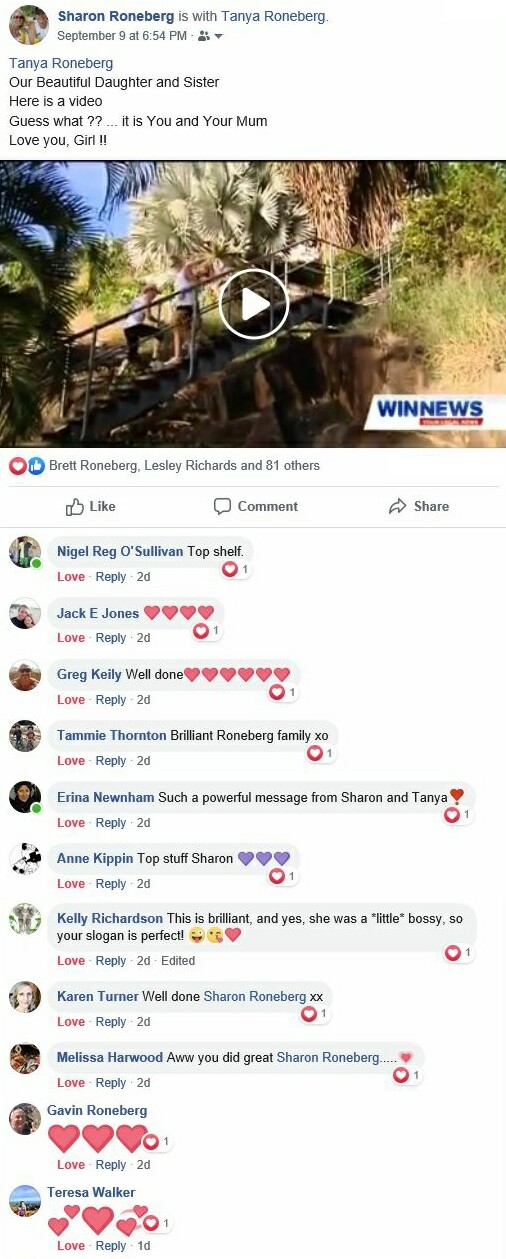506x1259 pixels.
Task: Toggle Love on Gavin Roneberg's comment
Action: tap(71, 1165)
